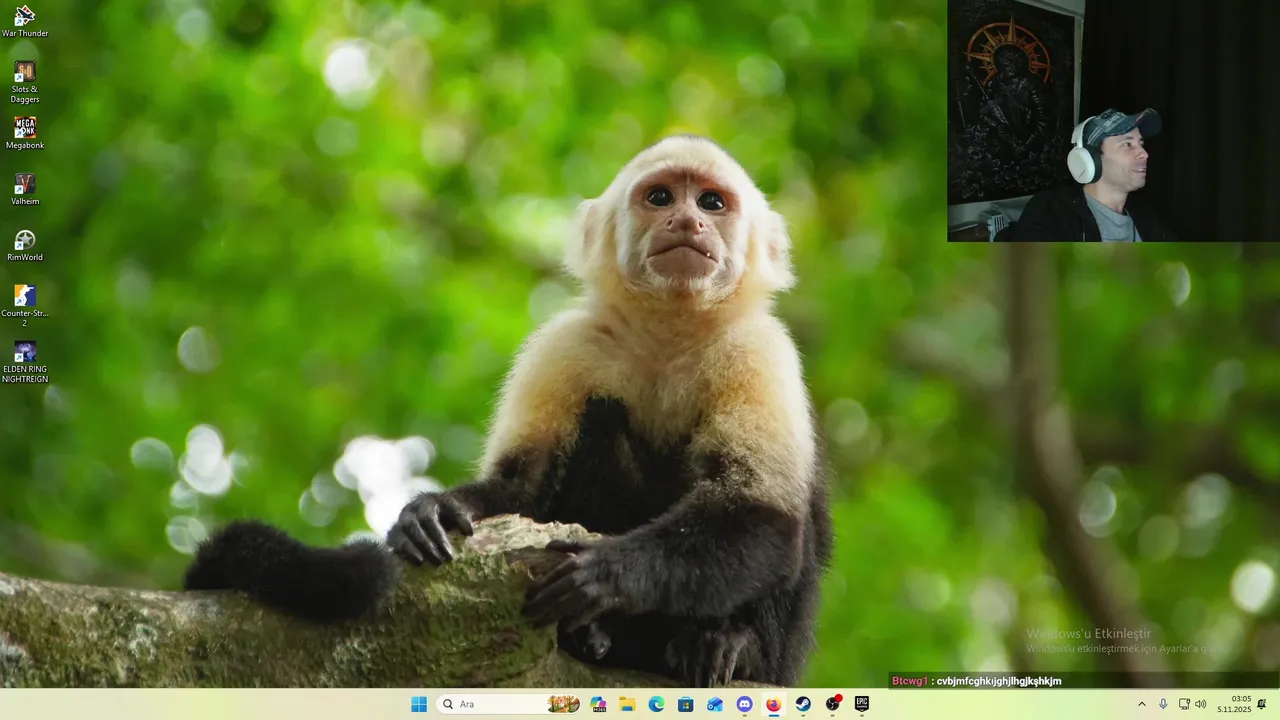The image size is (1280, 720).
Task: Switch to Firefox in the taskbar
Action: tap(773, 704)
